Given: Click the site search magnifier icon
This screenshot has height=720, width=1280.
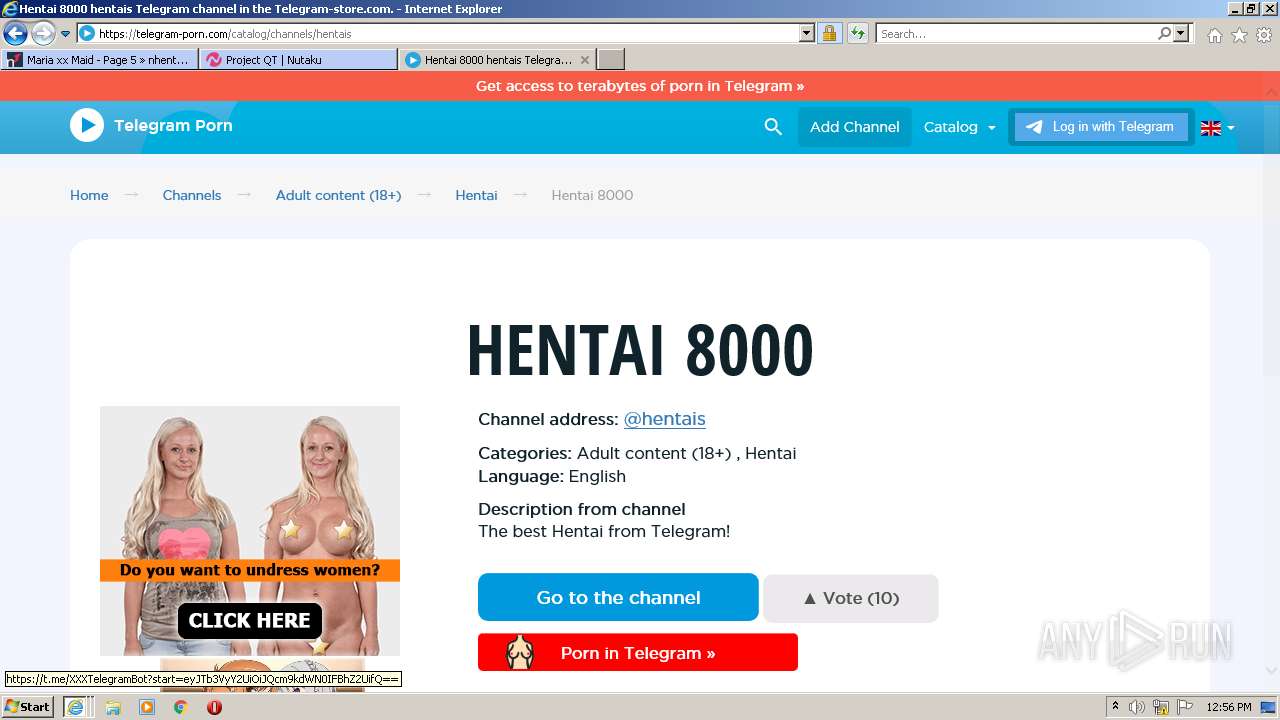Looking at the screenshot, I should pos(773,127).
